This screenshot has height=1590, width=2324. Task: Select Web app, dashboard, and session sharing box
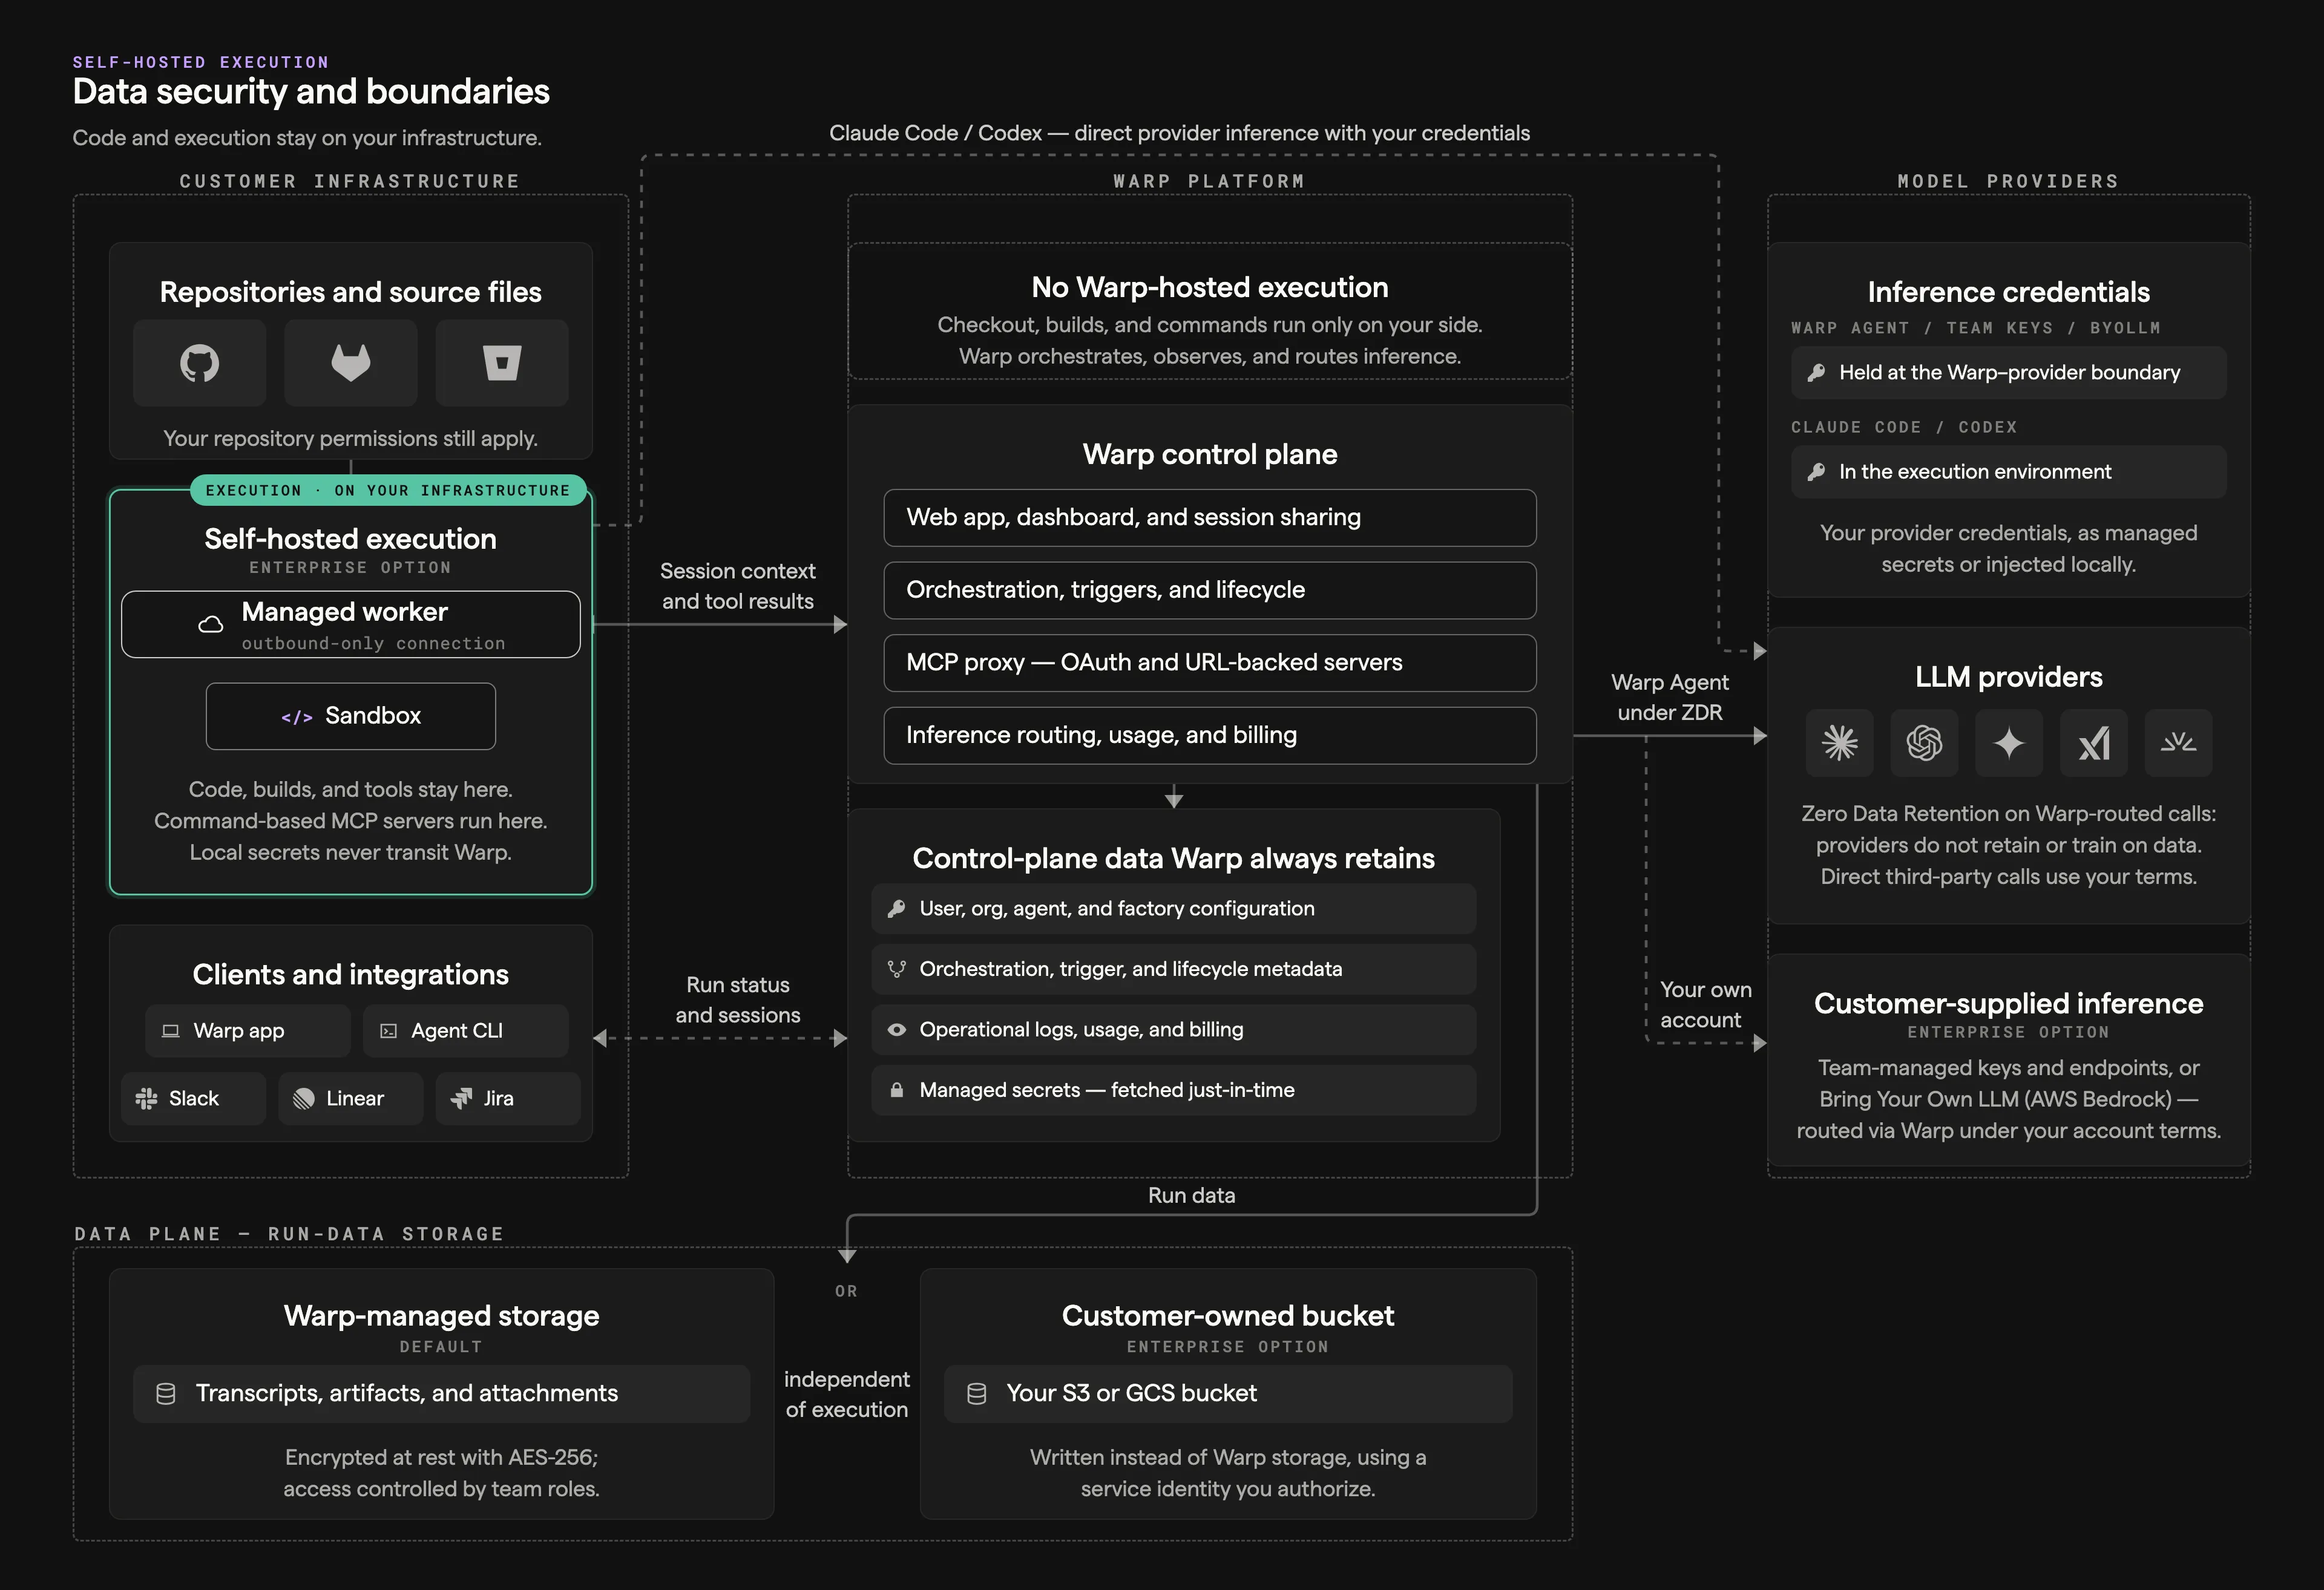1210,518
